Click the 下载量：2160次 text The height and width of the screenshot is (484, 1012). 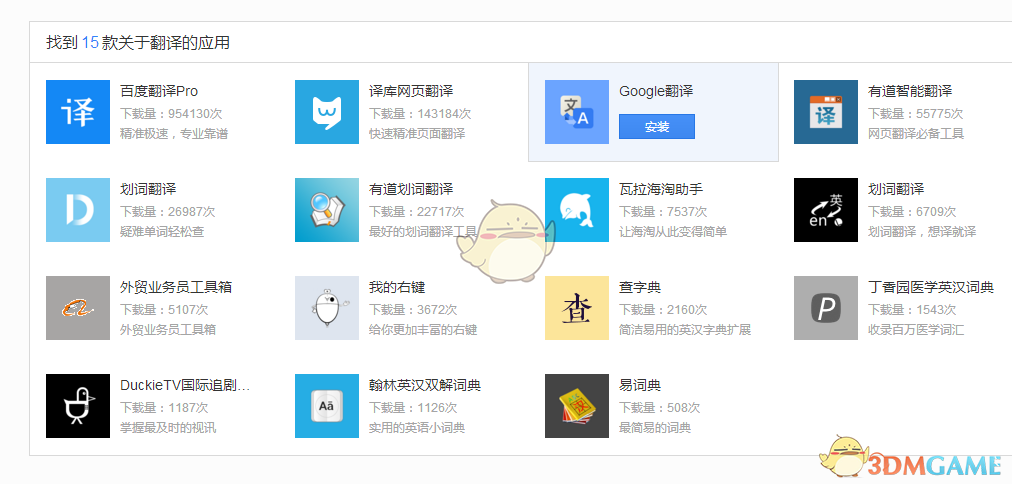point(663,310)
